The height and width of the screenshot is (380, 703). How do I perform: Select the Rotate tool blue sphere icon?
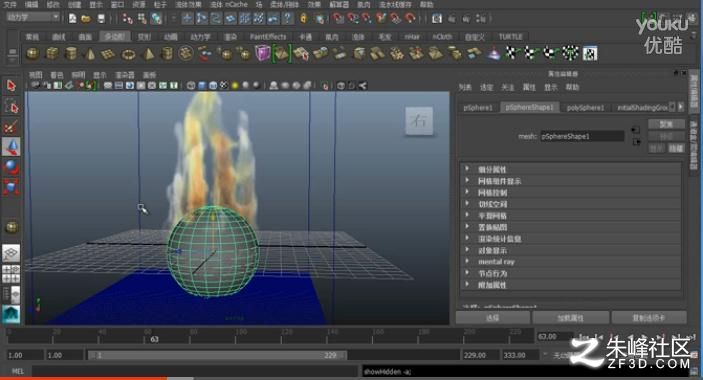pos(11,166)
